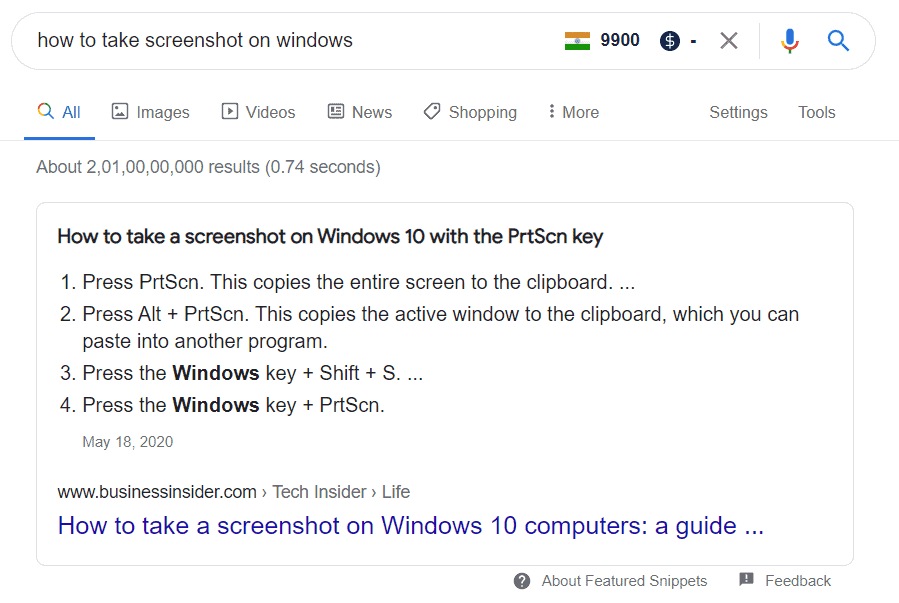Click the blue magnifier search button
Viewport: 899px width, 603px height.
[x=838, y=41]
